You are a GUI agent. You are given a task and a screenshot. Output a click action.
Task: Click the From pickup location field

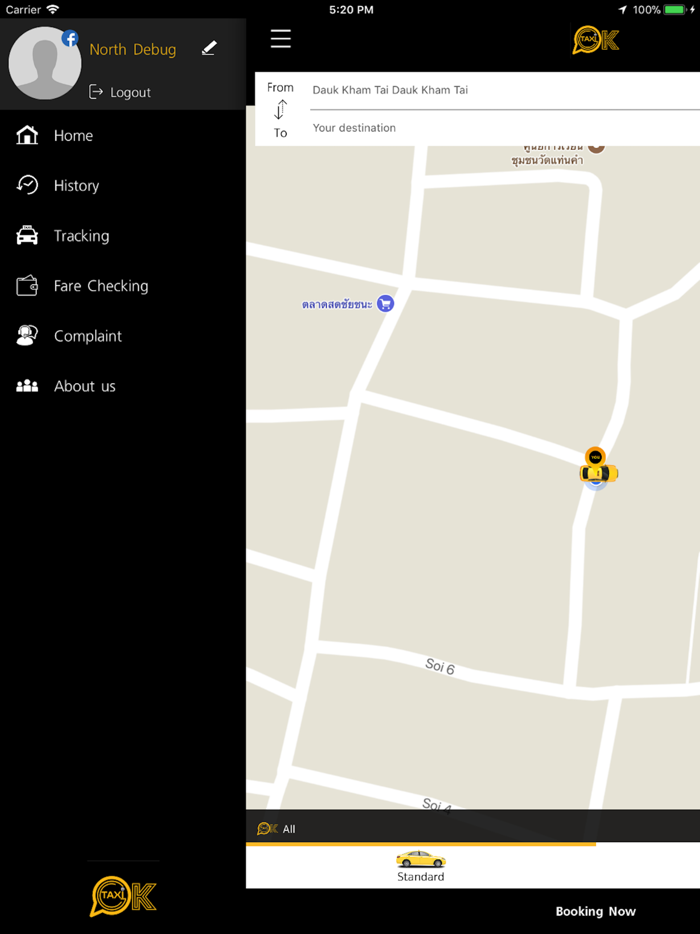[x=500, y=90]
